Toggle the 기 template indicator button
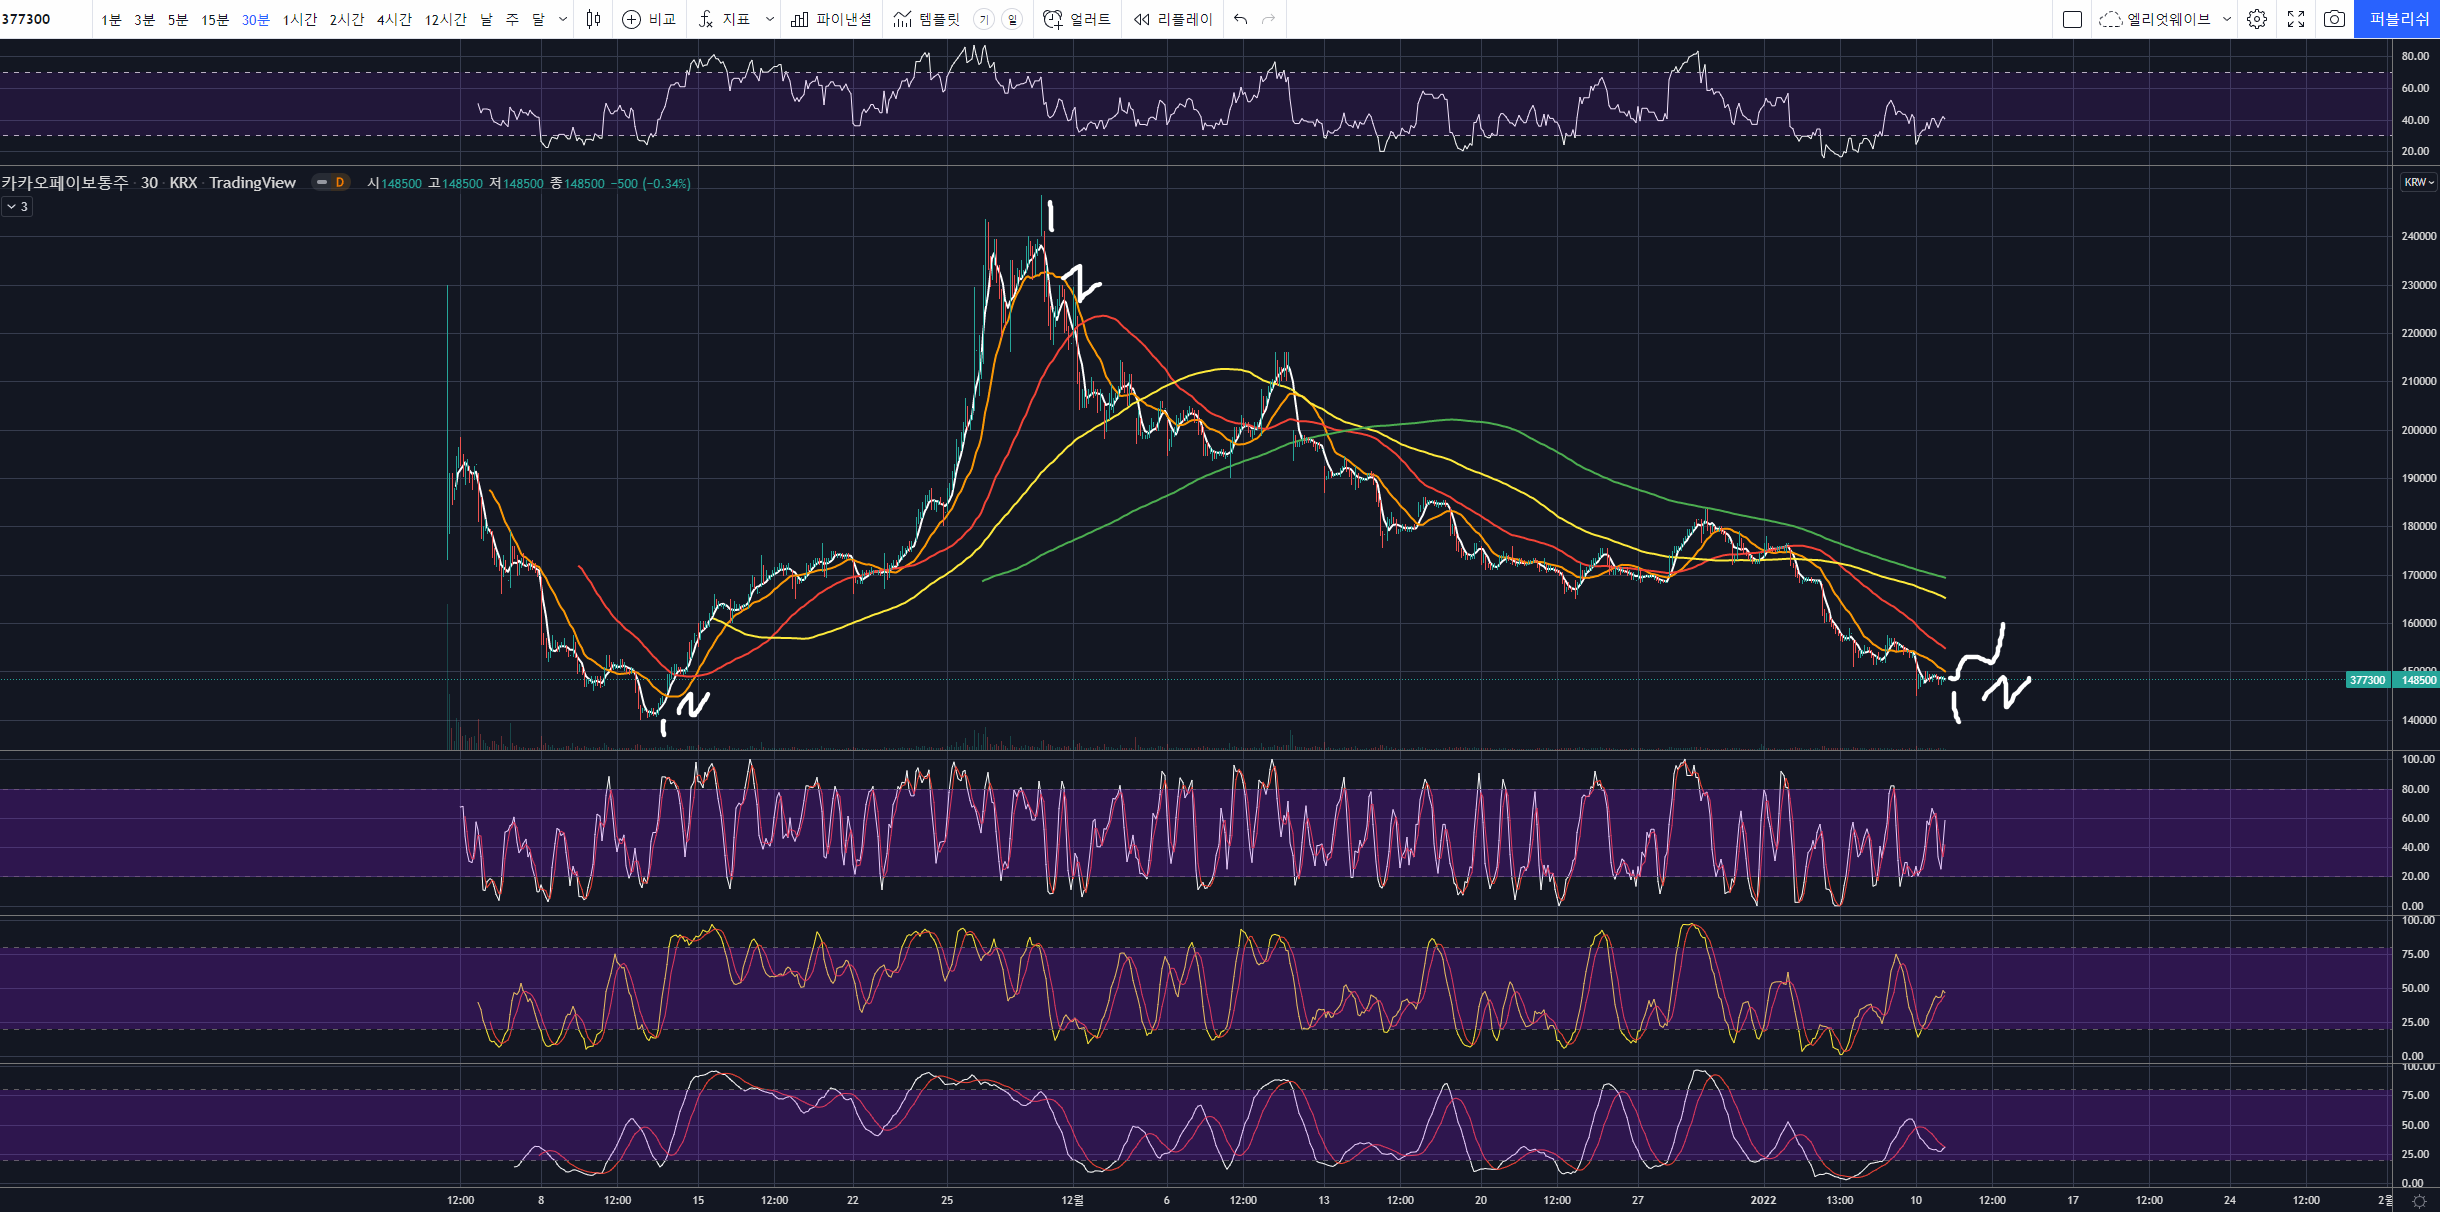2440x1212 pixels. [x=983, y=19]
